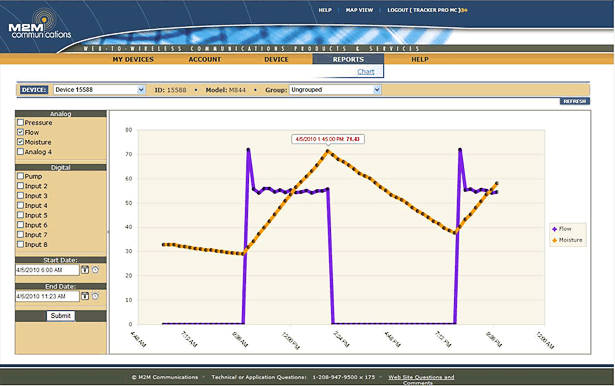Click LOGOUT link in header
The width and height of the screenshot is (615, 386).
pyautogui.click(x=425, y=10)
